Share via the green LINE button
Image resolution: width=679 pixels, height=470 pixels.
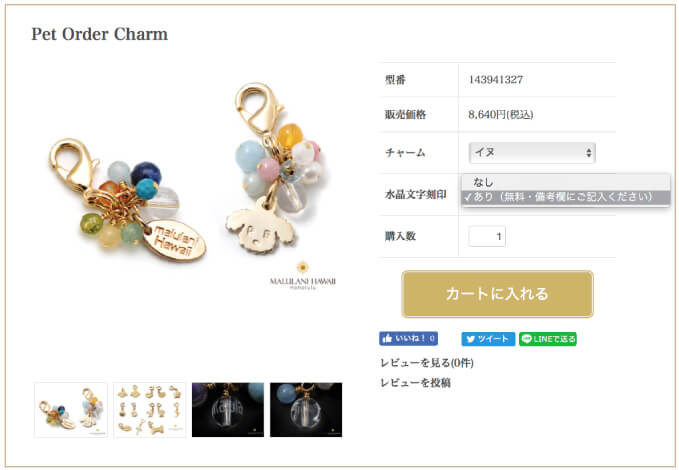tap(548, 339)
